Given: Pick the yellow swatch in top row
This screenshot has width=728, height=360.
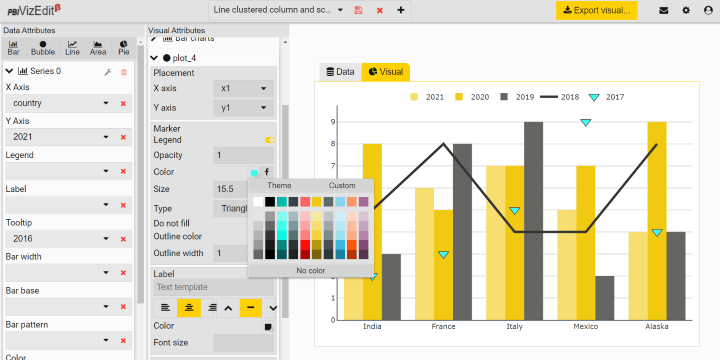Looking at the screenshot, I should coord(317,202).
